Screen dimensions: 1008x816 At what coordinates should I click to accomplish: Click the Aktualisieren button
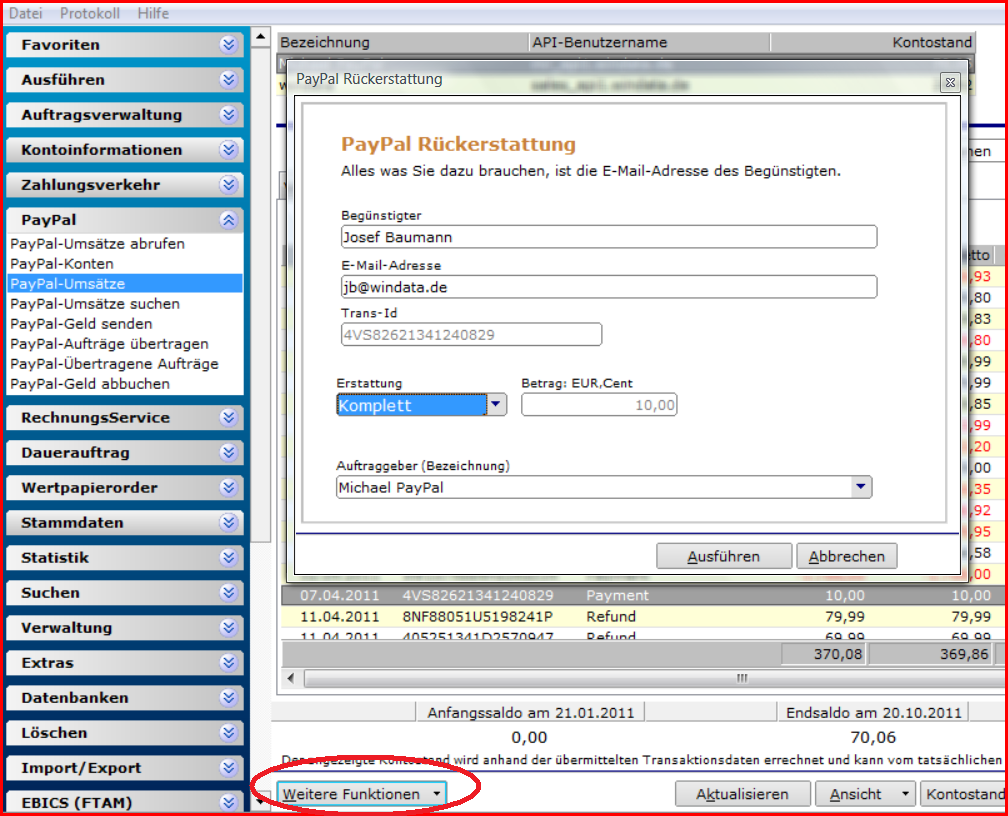742,794
